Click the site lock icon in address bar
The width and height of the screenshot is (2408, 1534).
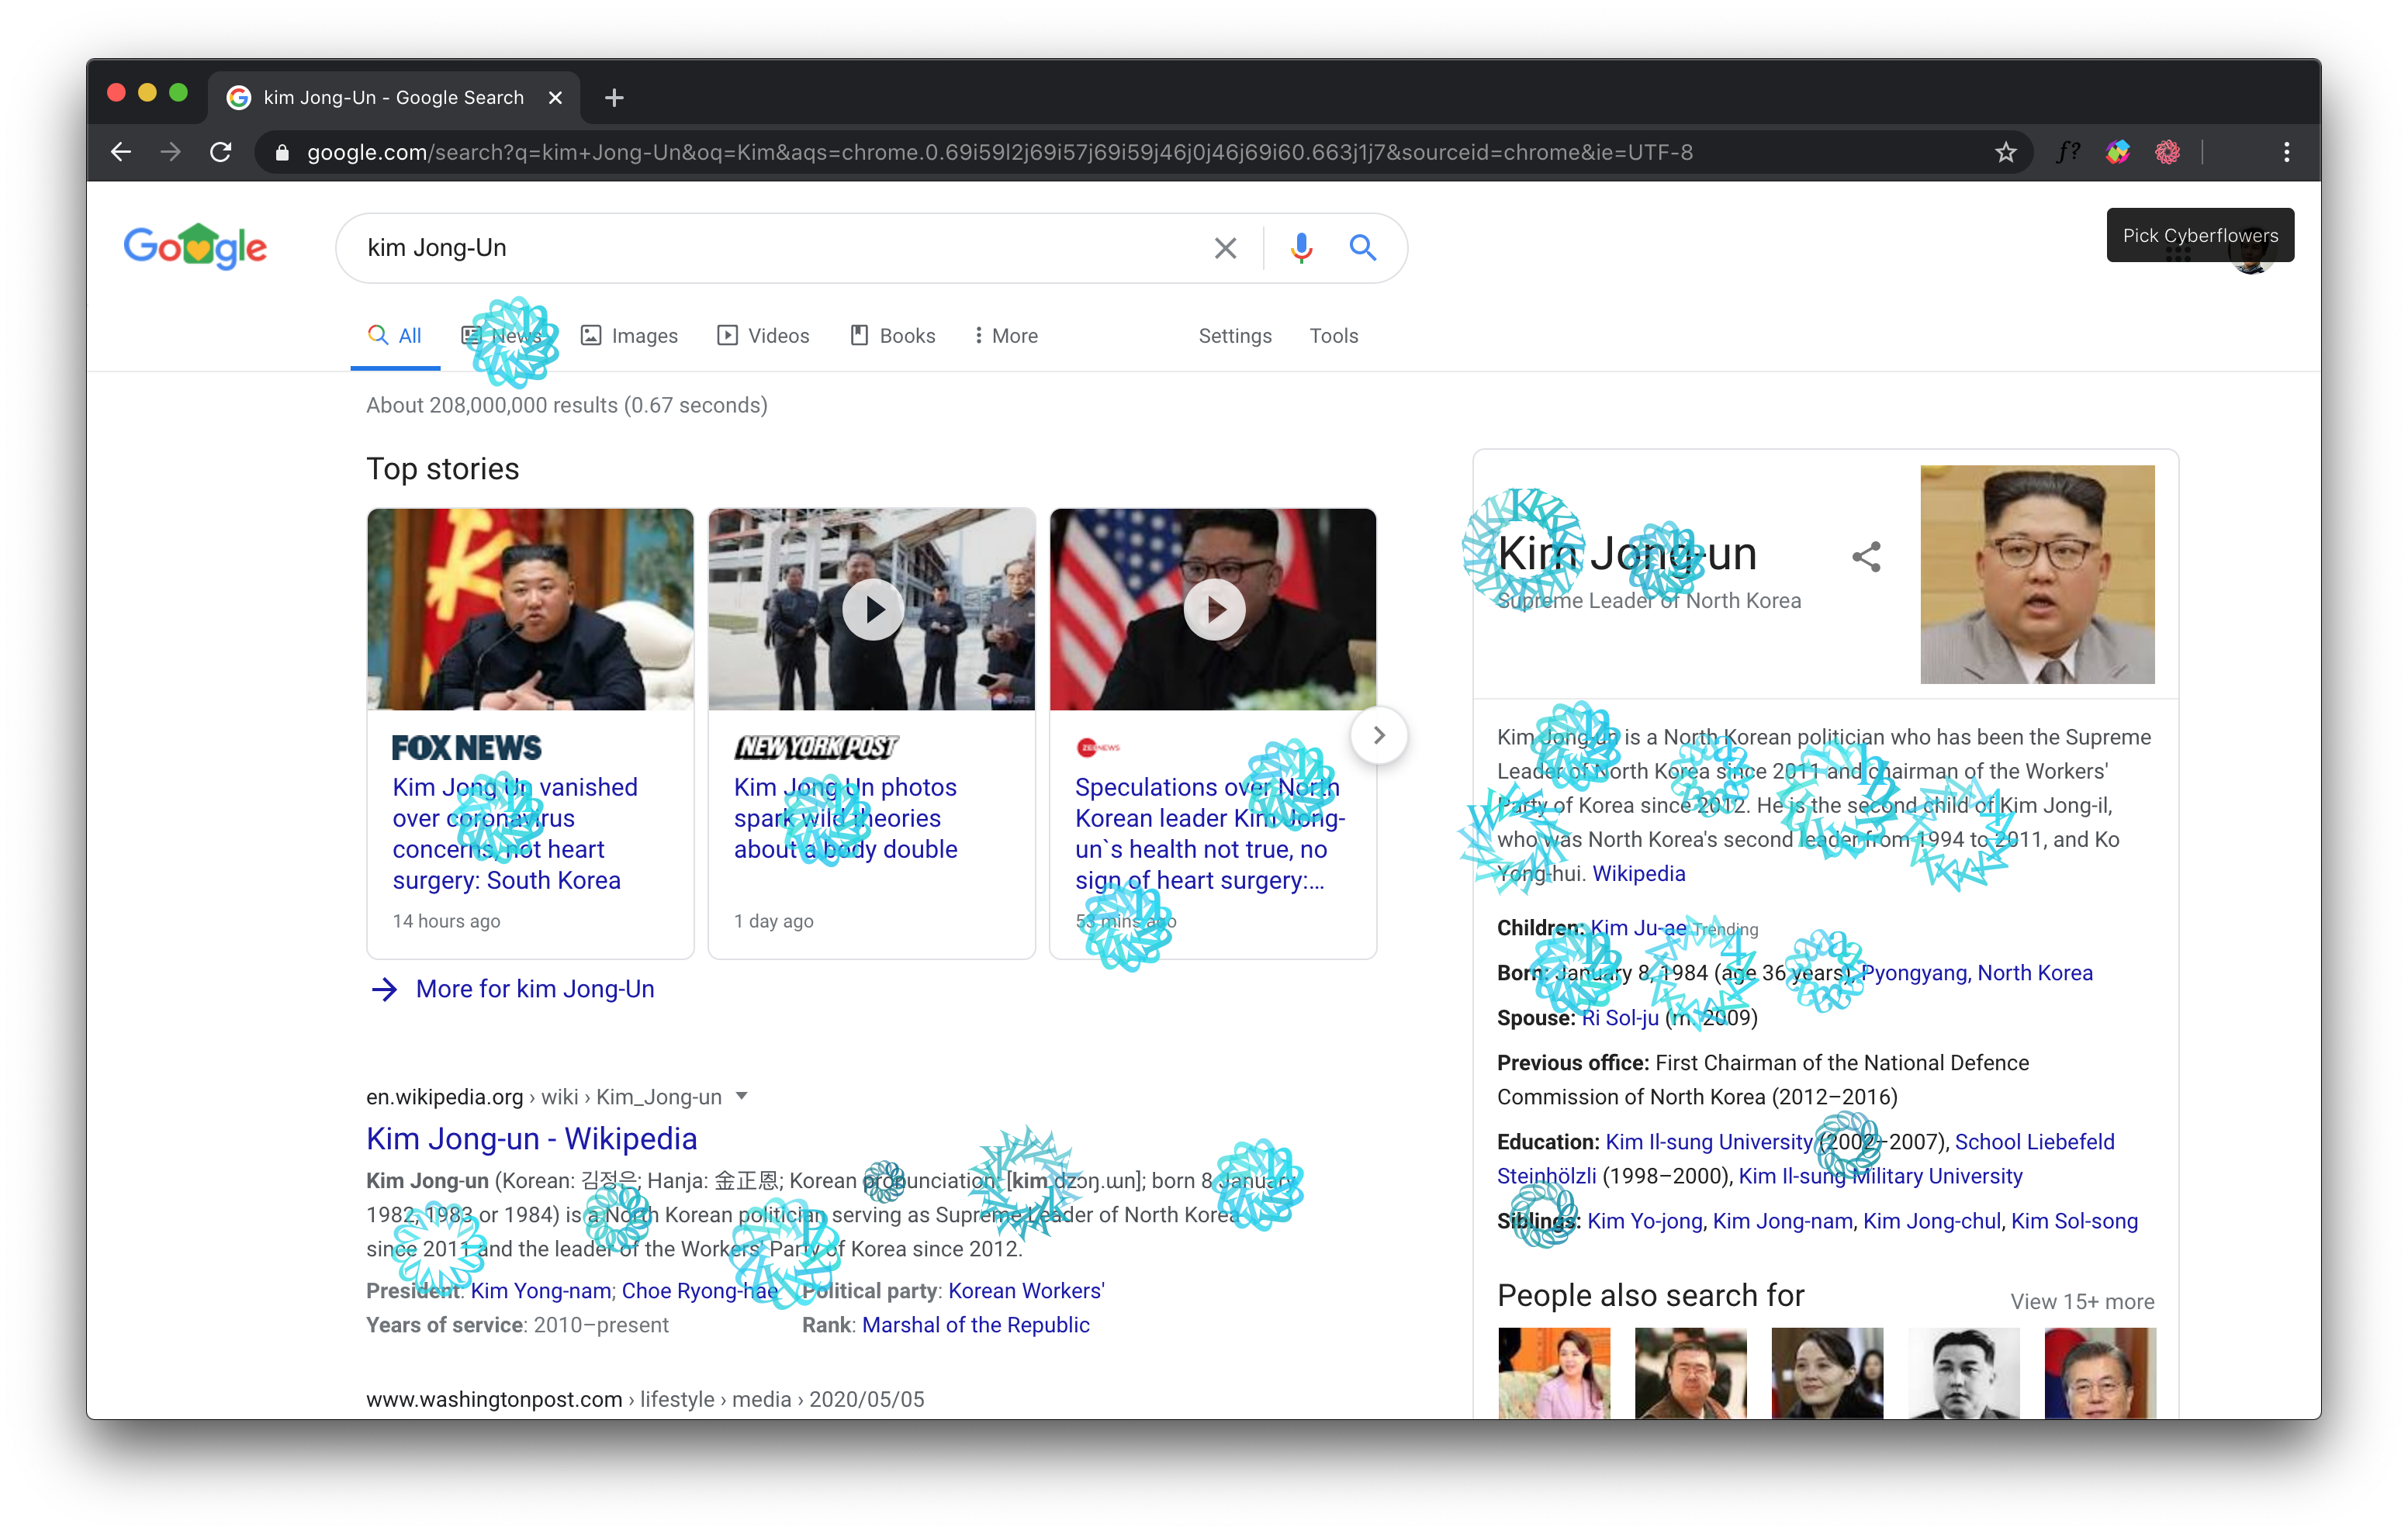tap(282, 152)
